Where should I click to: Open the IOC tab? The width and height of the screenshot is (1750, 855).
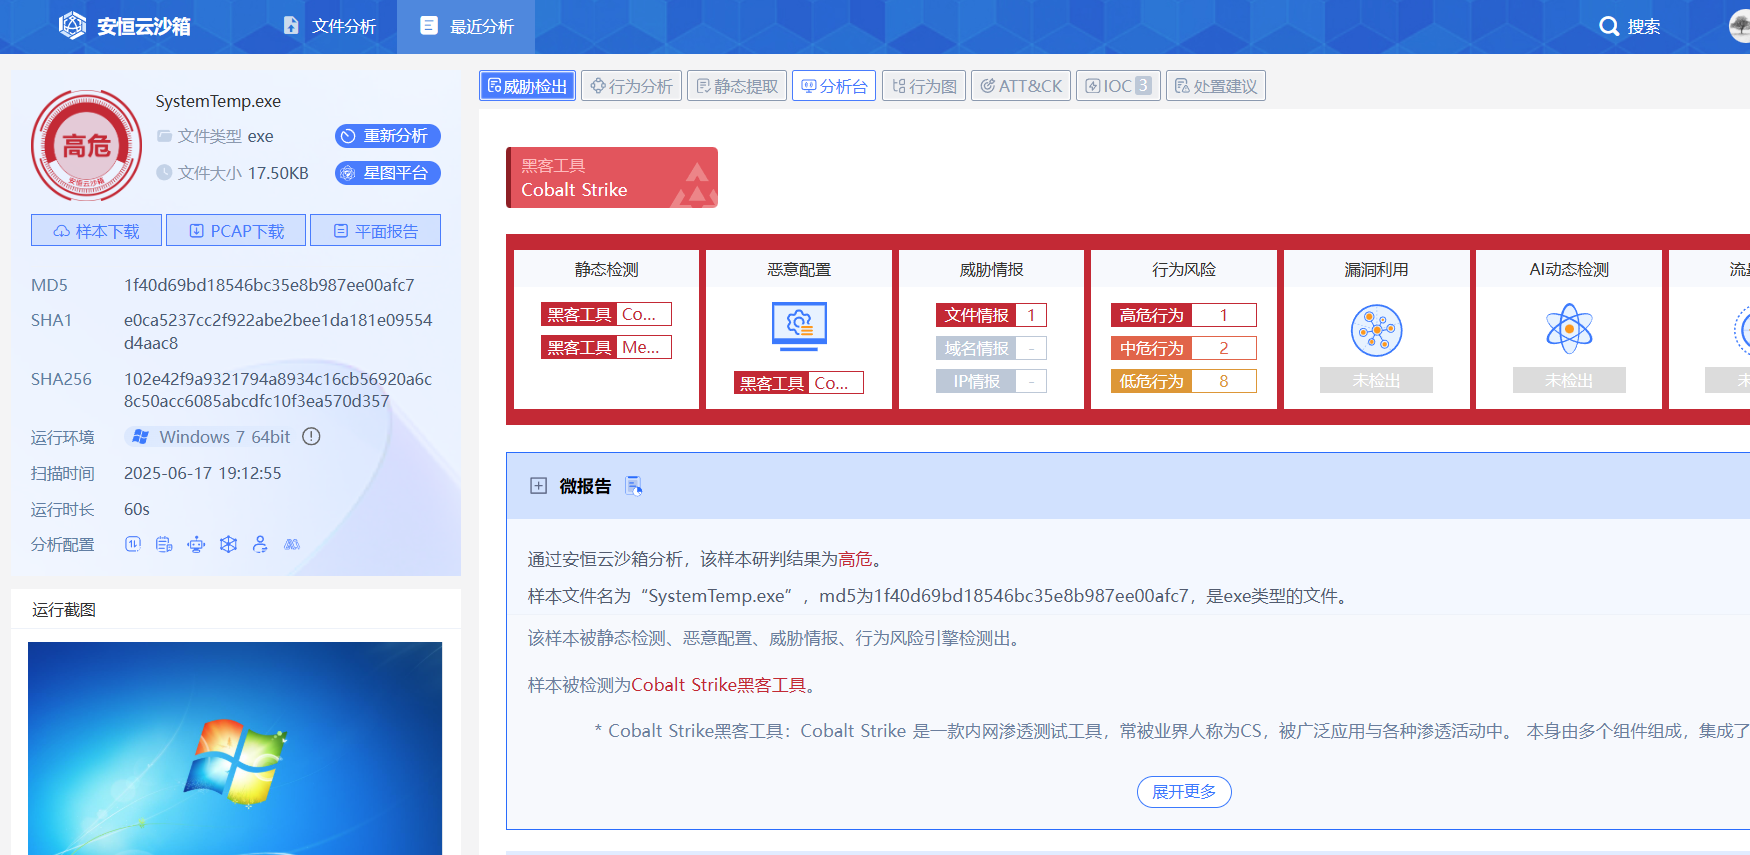click(x=1118, y=86)
